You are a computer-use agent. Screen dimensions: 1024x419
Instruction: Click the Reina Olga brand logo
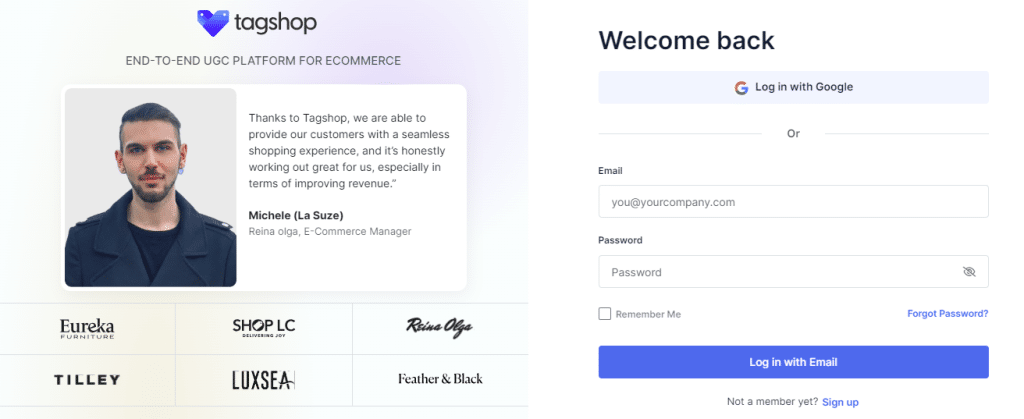click(x=440, y=327)
